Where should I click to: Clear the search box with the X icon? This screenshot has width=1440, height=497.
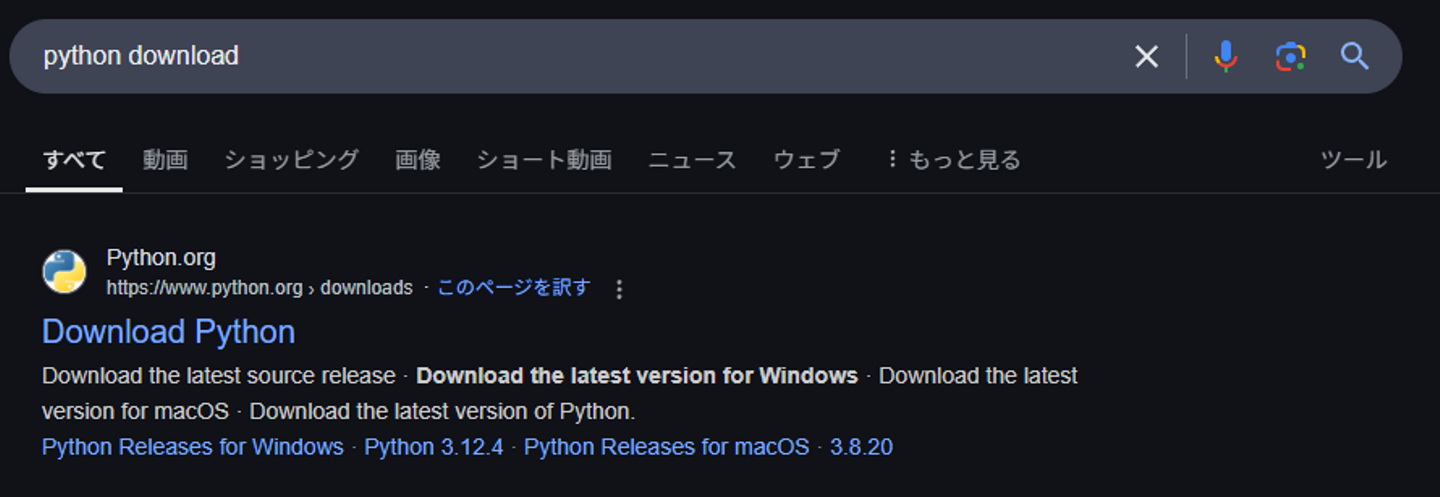click(x=1146, y=57)
